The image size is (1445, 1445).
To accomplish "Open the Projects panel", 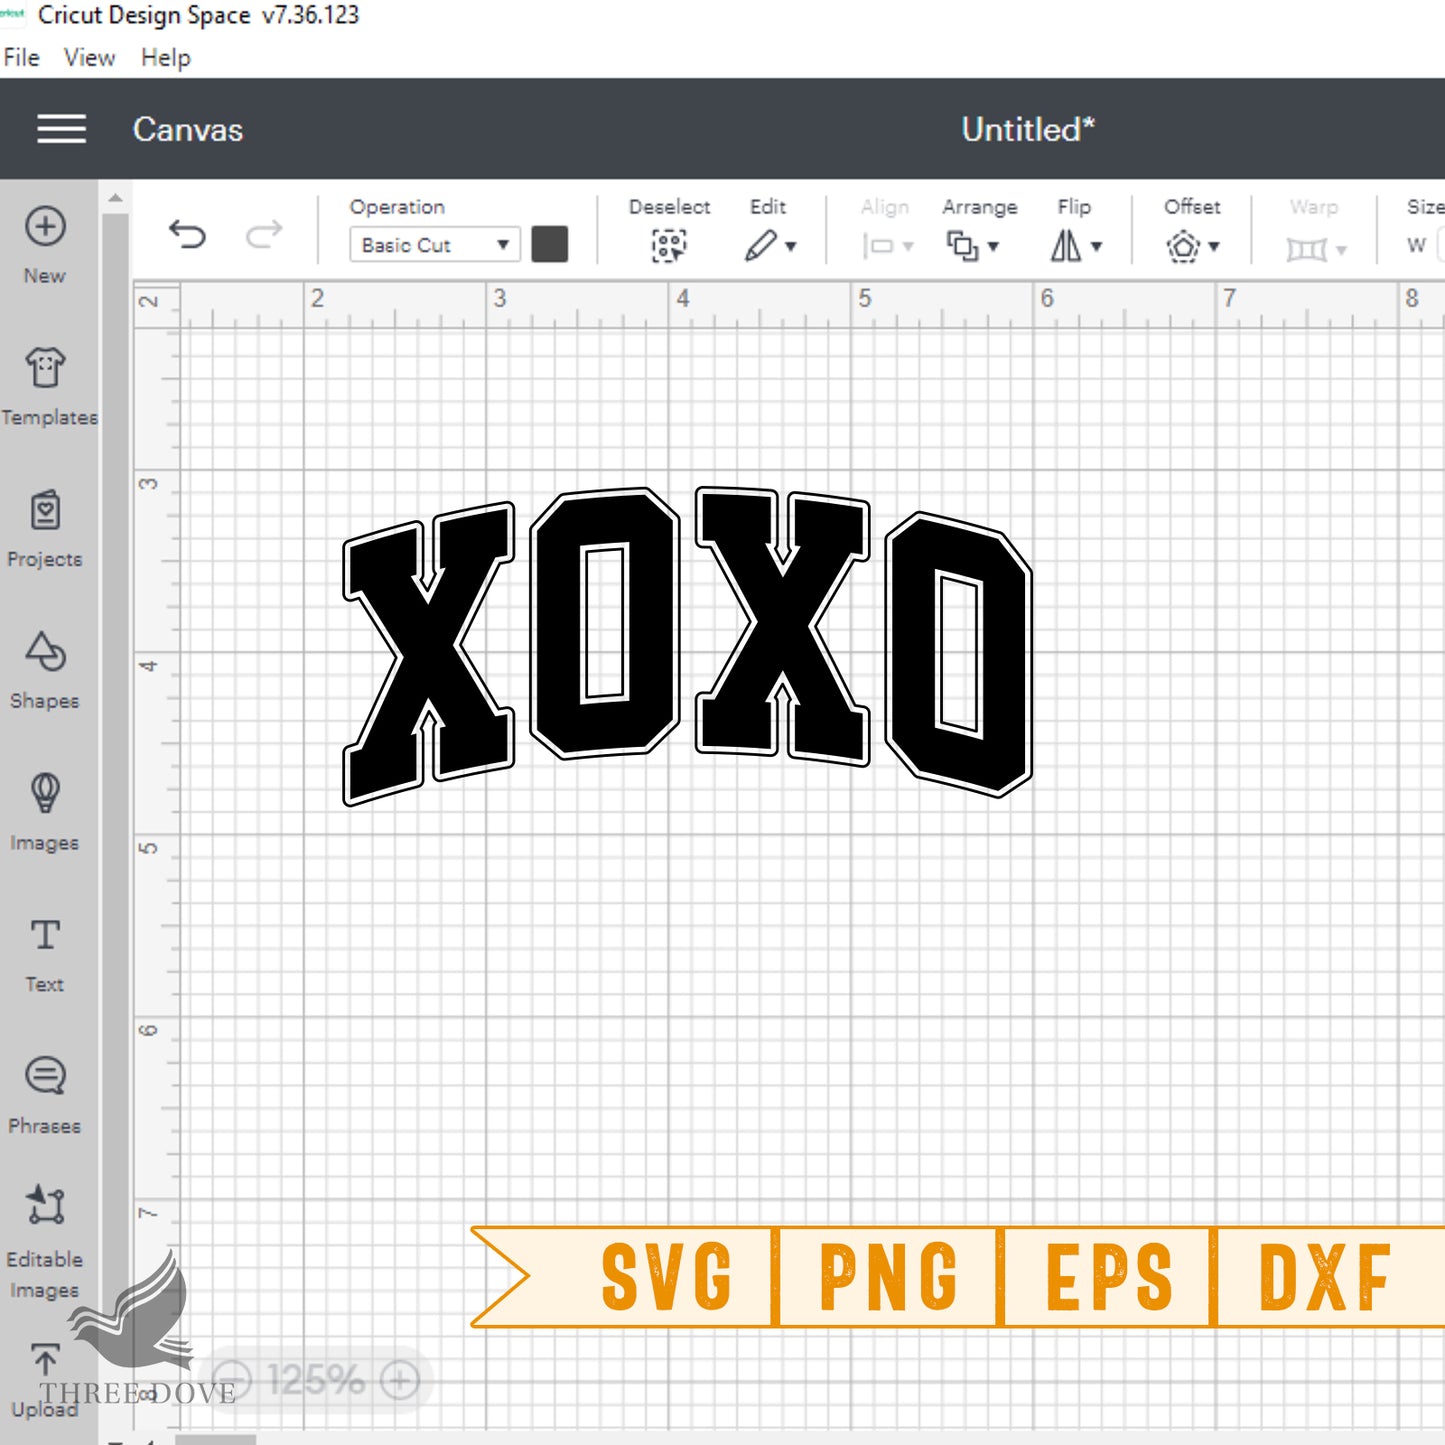I will (44, 529).
